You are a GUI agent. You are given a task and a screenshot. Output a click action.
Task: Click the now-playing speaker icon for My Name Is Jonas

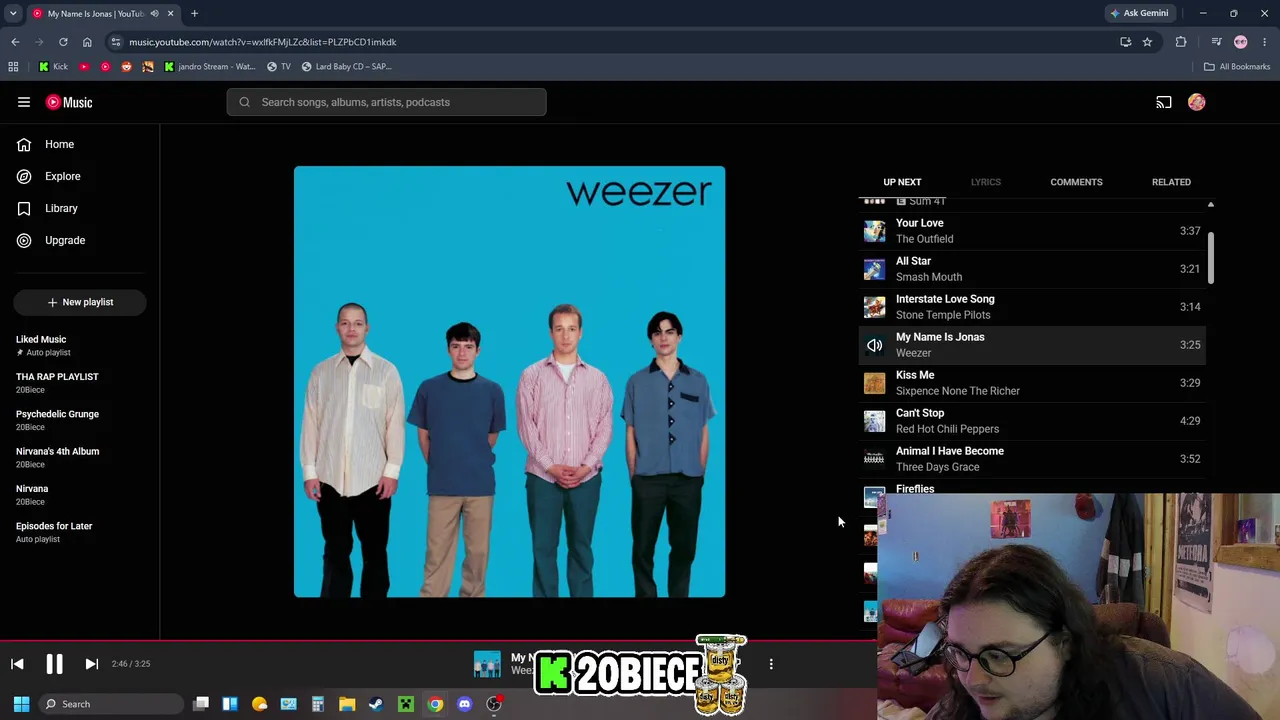tap(875, 345)
